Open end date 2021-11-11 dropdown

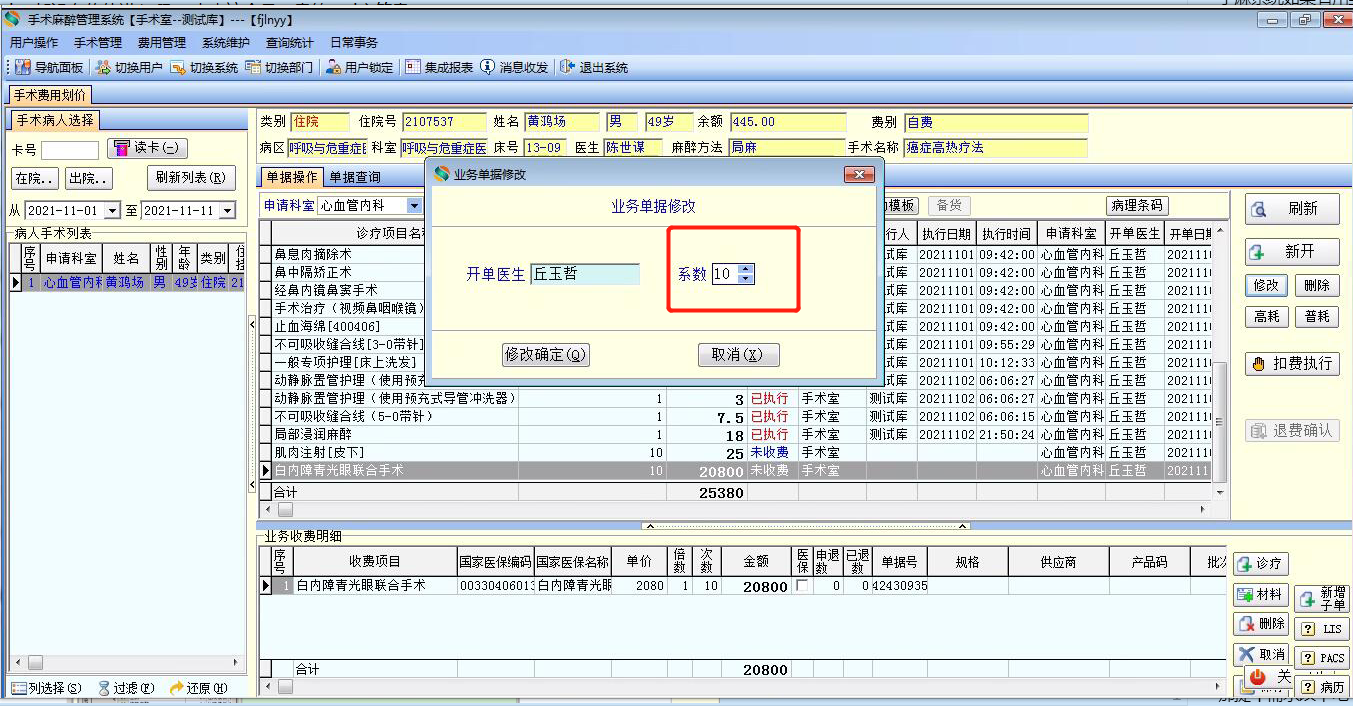click(227, 211)
